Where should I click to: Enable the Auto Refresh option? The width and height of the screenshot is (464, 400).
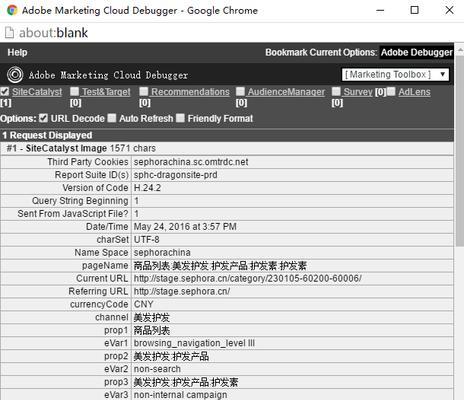pyautogui.click(x=112, y=118)
